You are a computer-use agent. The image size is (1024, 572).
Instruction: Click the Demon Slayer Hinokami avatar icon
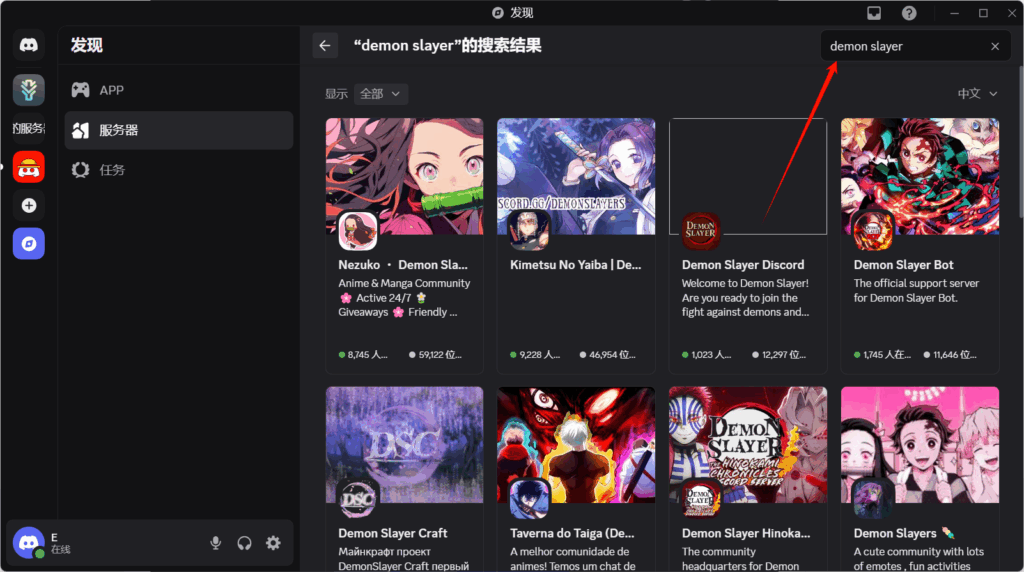[x=701, y=499]
